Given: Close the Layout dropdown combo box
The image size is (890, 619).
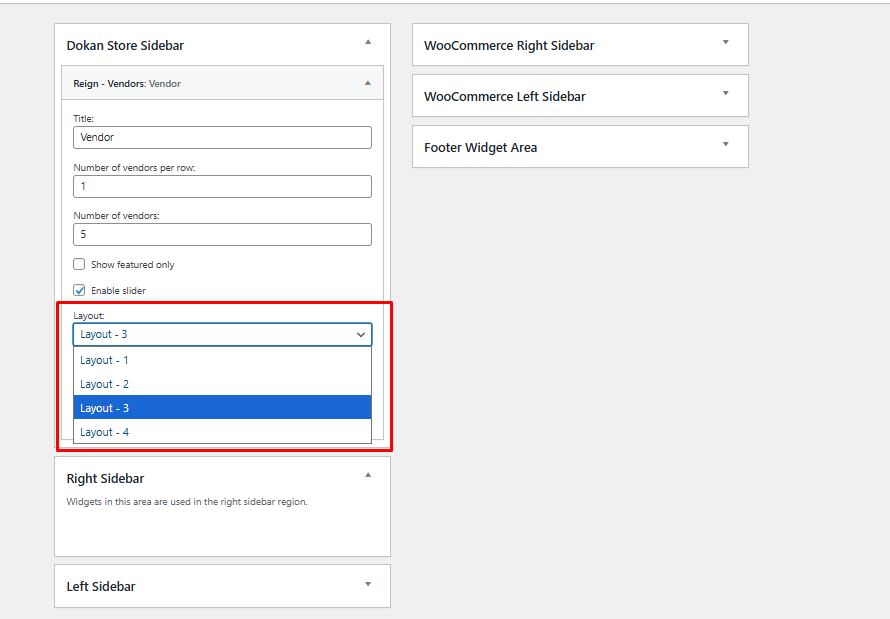Looking at the screenshot, I should coord(222,334).
